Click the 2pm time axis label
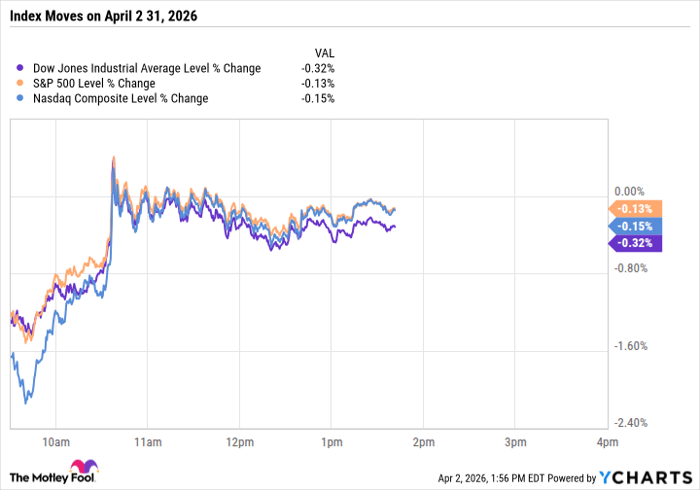 [x=422, y=439]
